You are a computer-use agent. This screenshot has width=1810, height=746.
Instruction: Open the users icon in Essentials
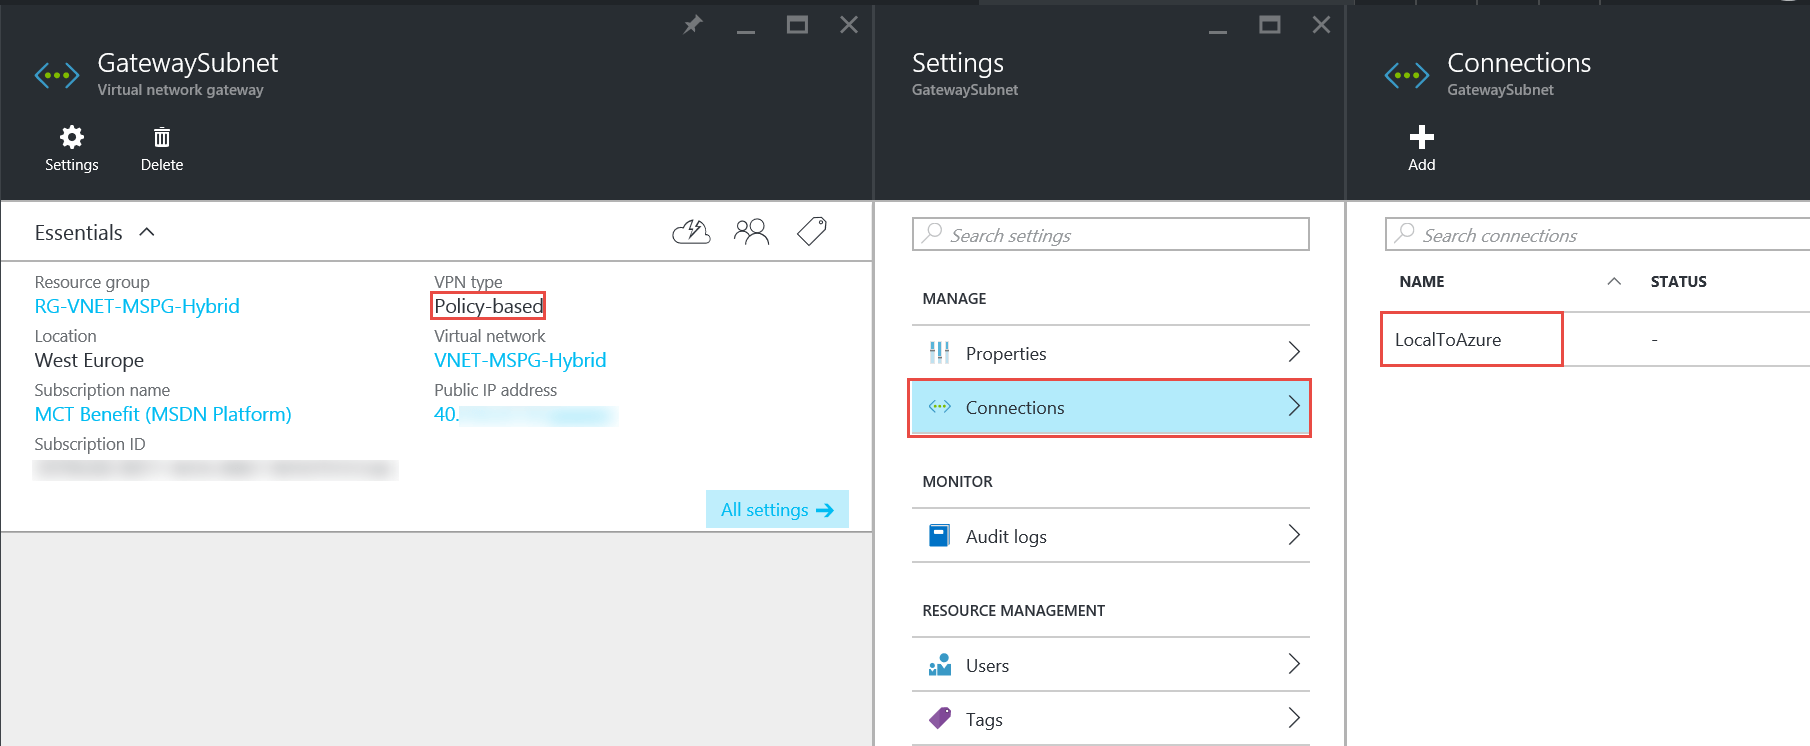click(x=751, y=232)
